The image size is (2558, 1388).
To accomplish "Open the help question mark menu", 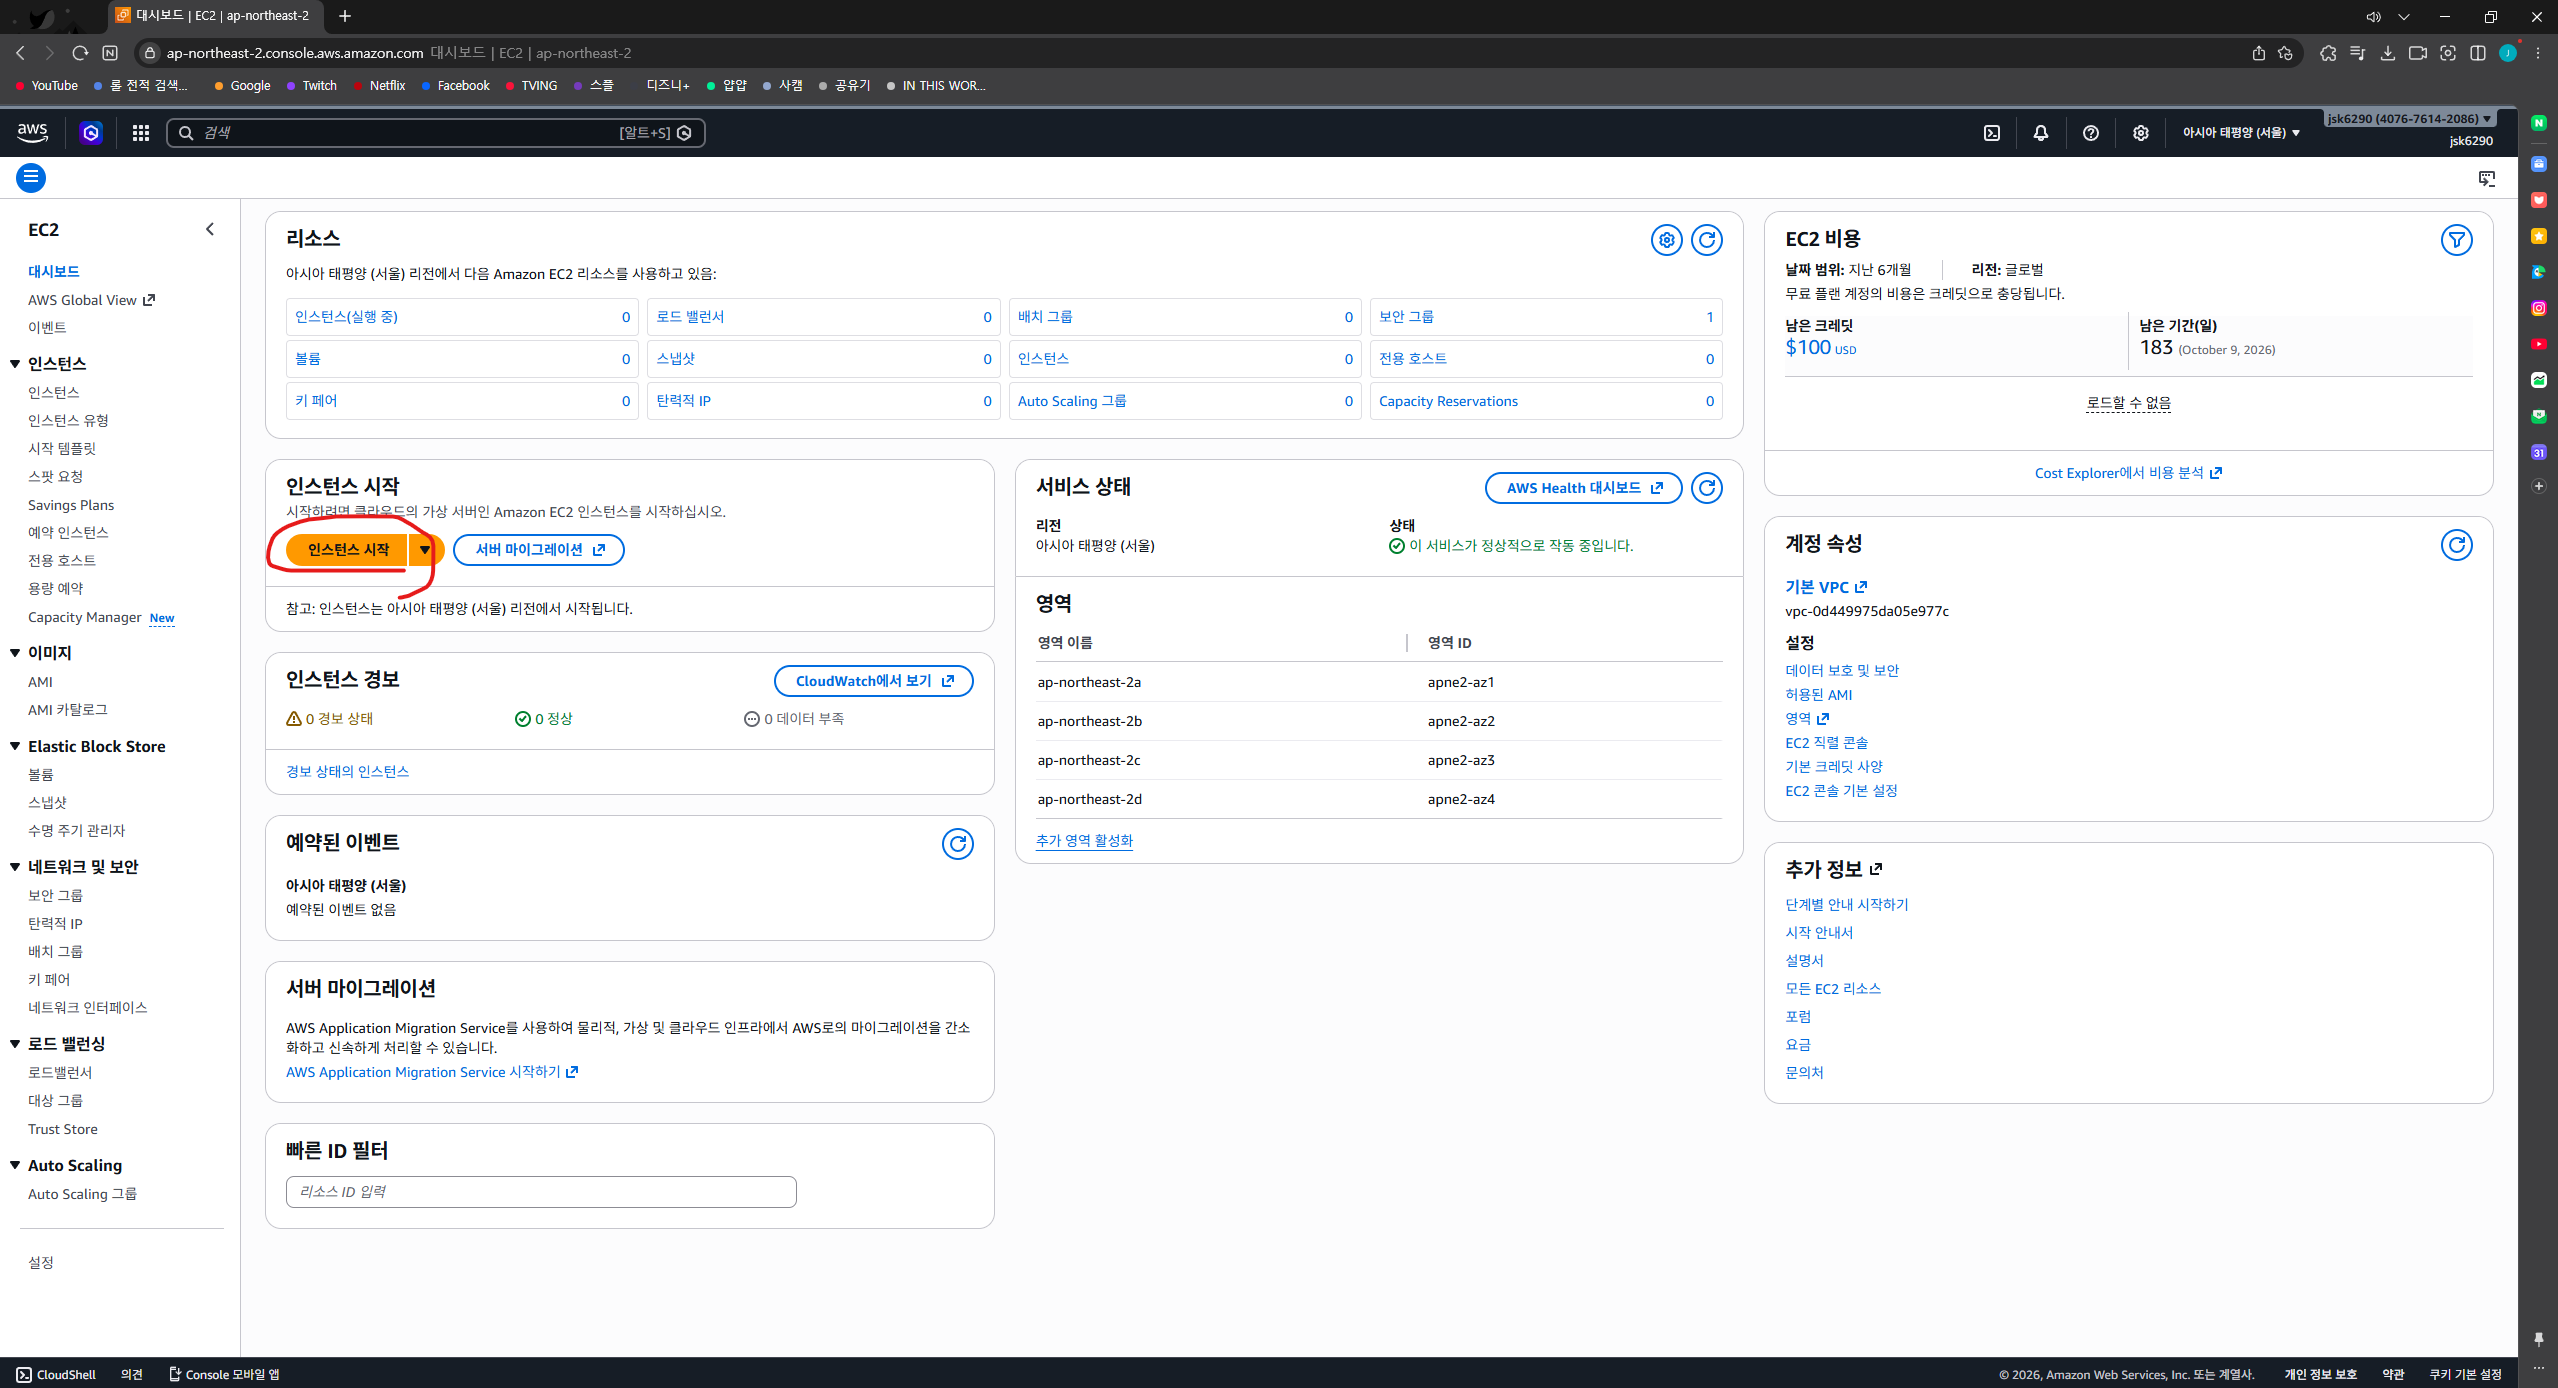I will pos(2090,133).
